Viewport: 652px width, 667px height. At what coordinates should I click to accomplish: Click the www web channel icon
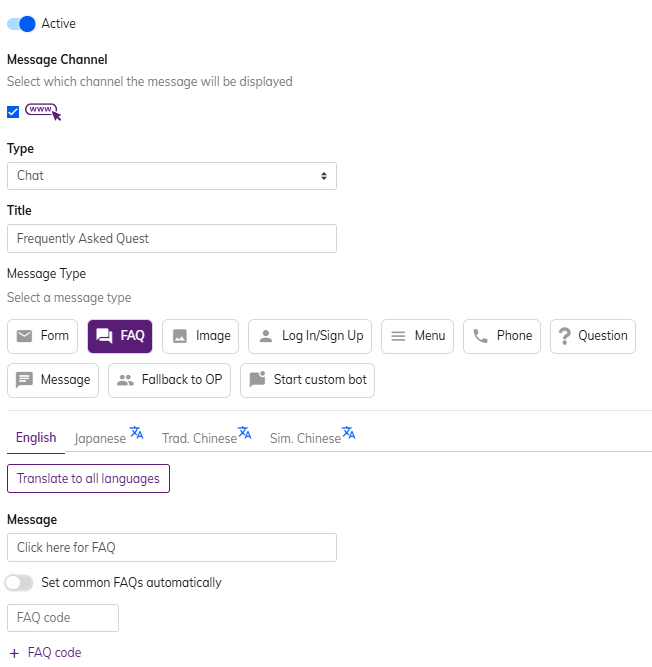pyautogui.click(x=42, y=111)
